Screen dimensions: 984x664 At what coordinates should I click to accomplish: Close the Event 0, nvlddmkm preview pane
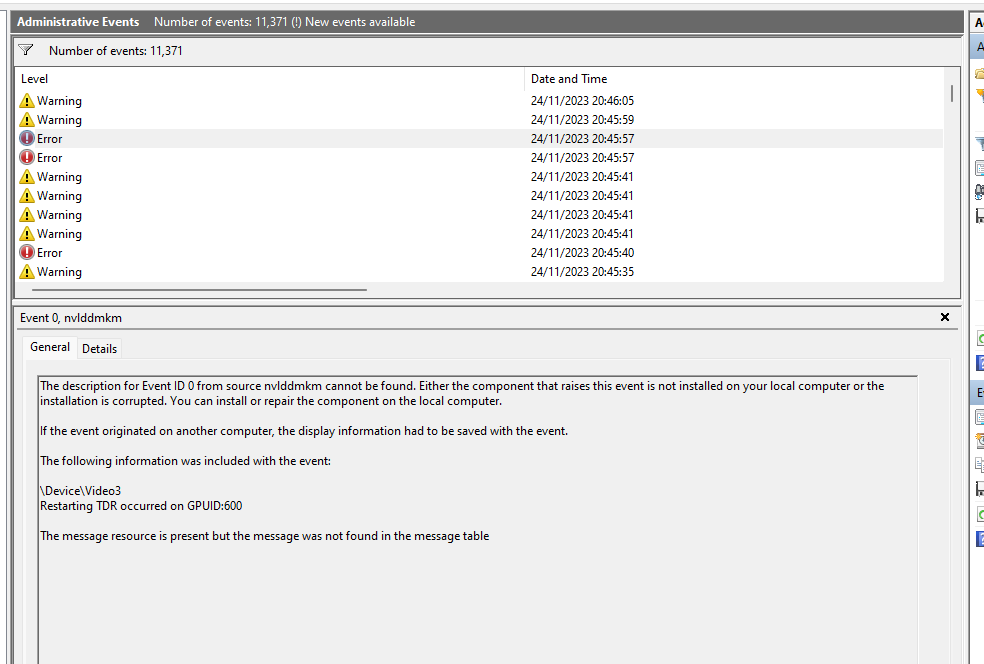[x=945, y=317]
